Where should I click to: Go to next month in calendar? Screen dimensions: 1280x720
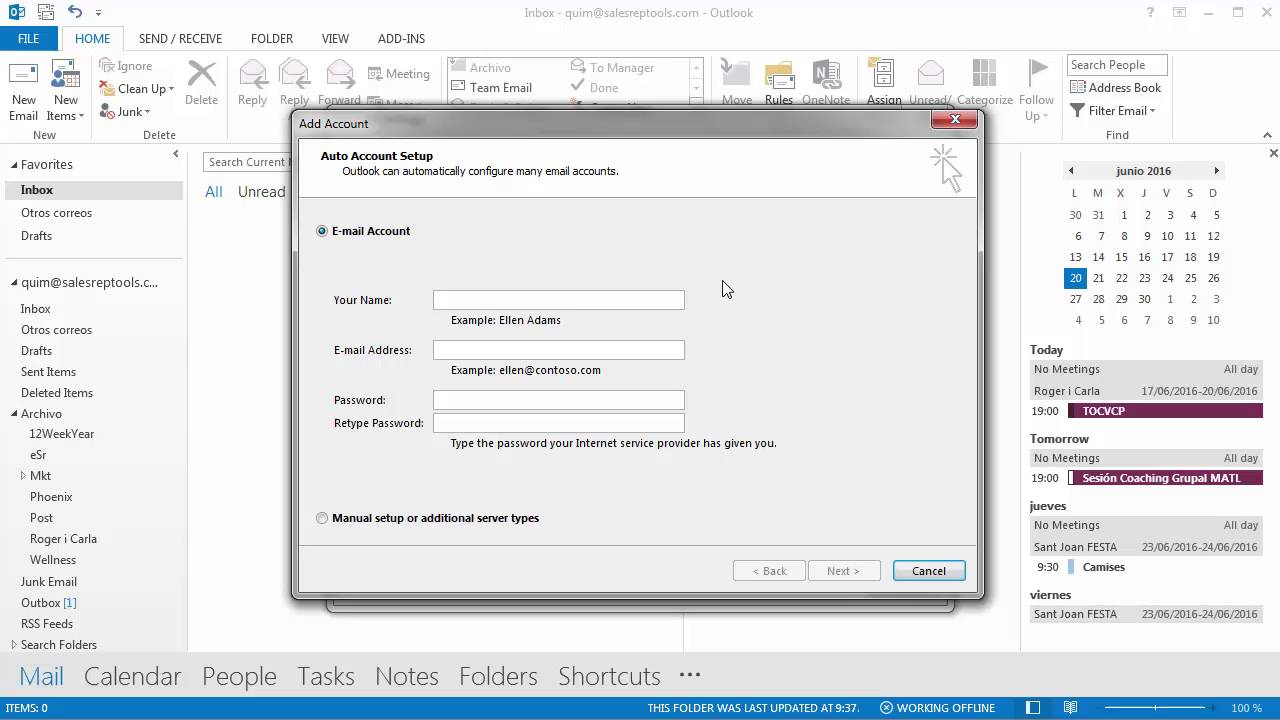coord(1216,171)
